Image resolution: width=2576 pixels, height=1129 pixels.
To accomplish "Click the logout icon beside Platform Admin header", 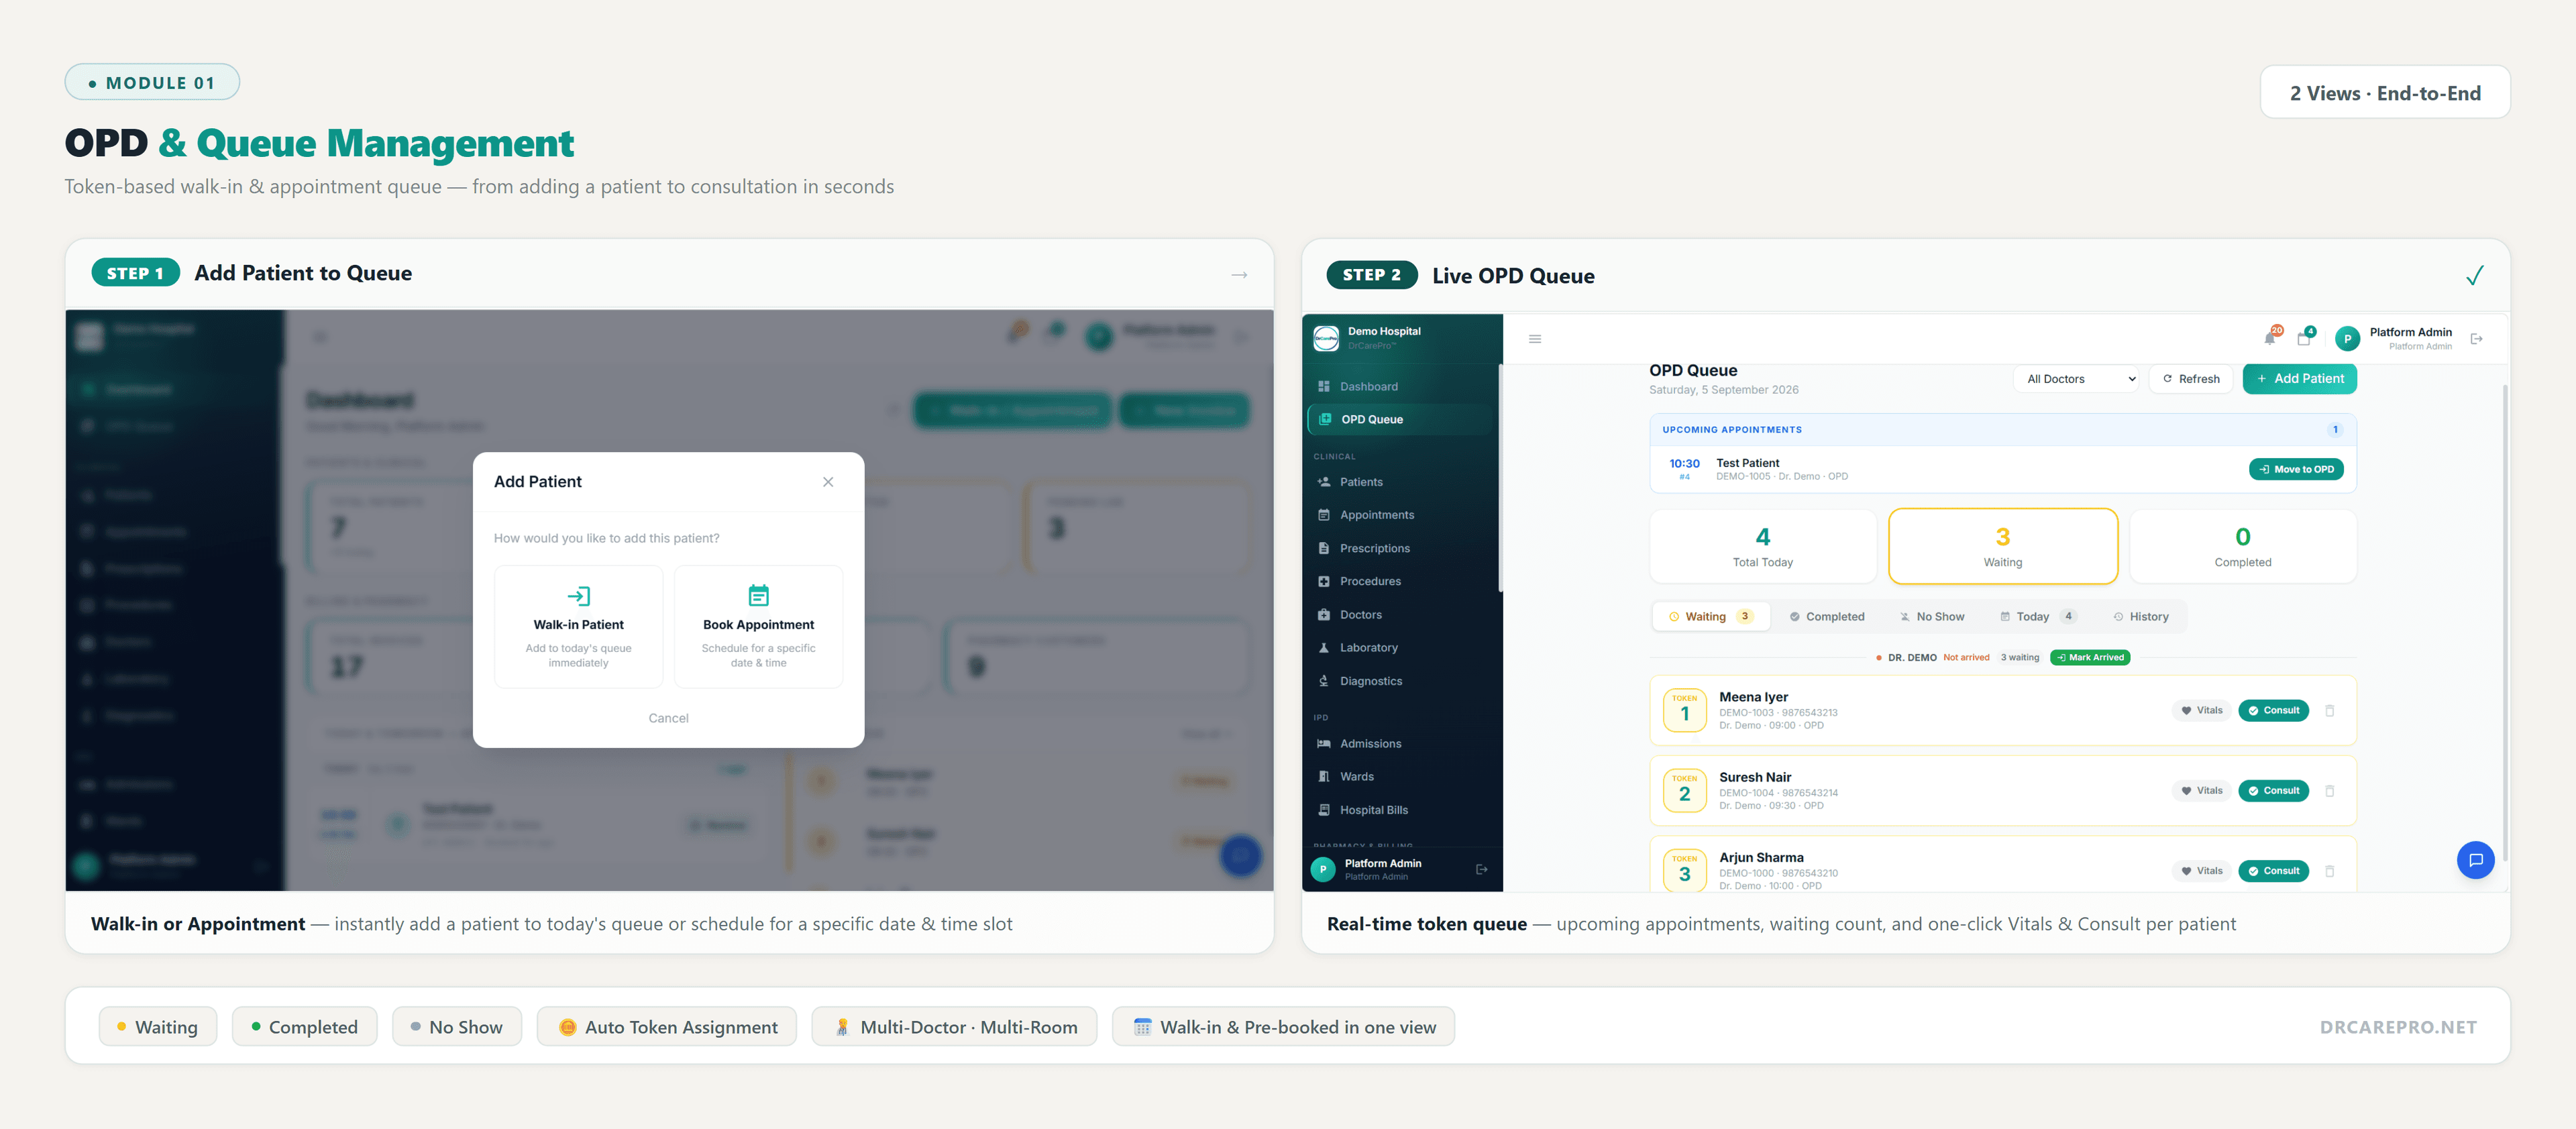I will pos(2477,339).
